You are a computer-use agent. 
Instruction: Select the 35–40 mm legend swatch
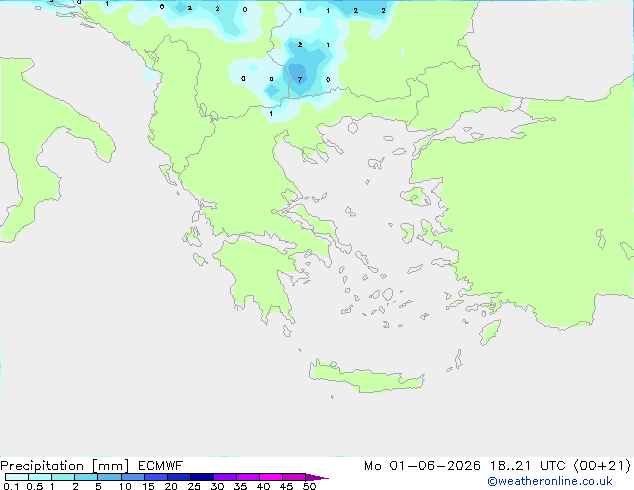[x=248, y=477]
